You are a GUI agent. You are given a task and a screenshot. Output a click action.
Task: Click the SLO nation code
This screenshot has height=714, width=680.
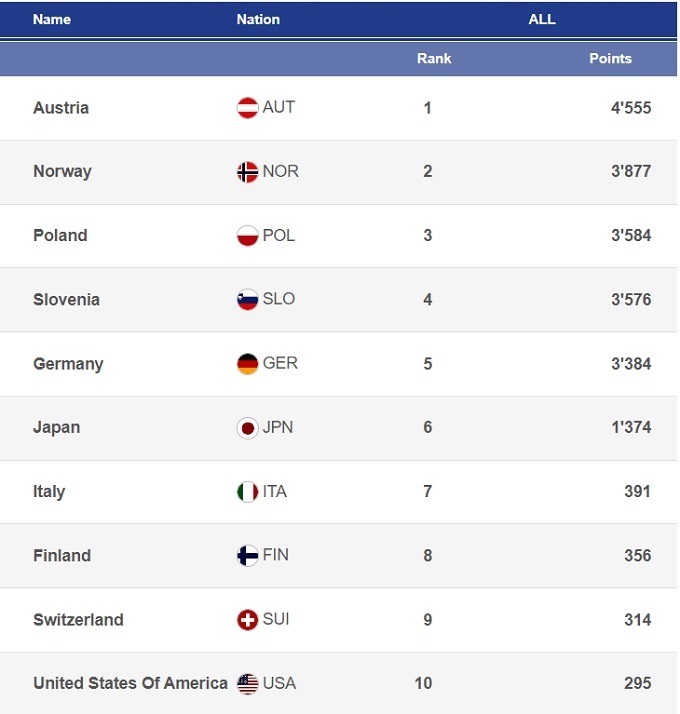(x=279, y=299)
